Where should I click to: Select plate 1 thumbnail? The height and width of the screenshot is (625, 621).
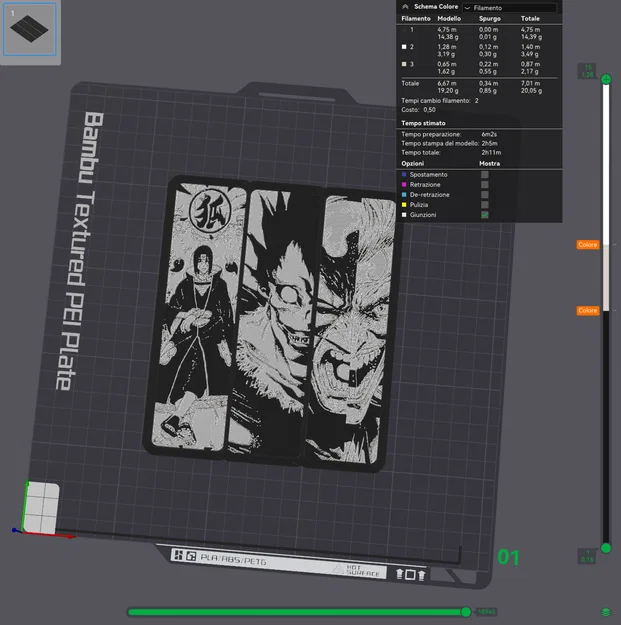[x=29, y=29]
